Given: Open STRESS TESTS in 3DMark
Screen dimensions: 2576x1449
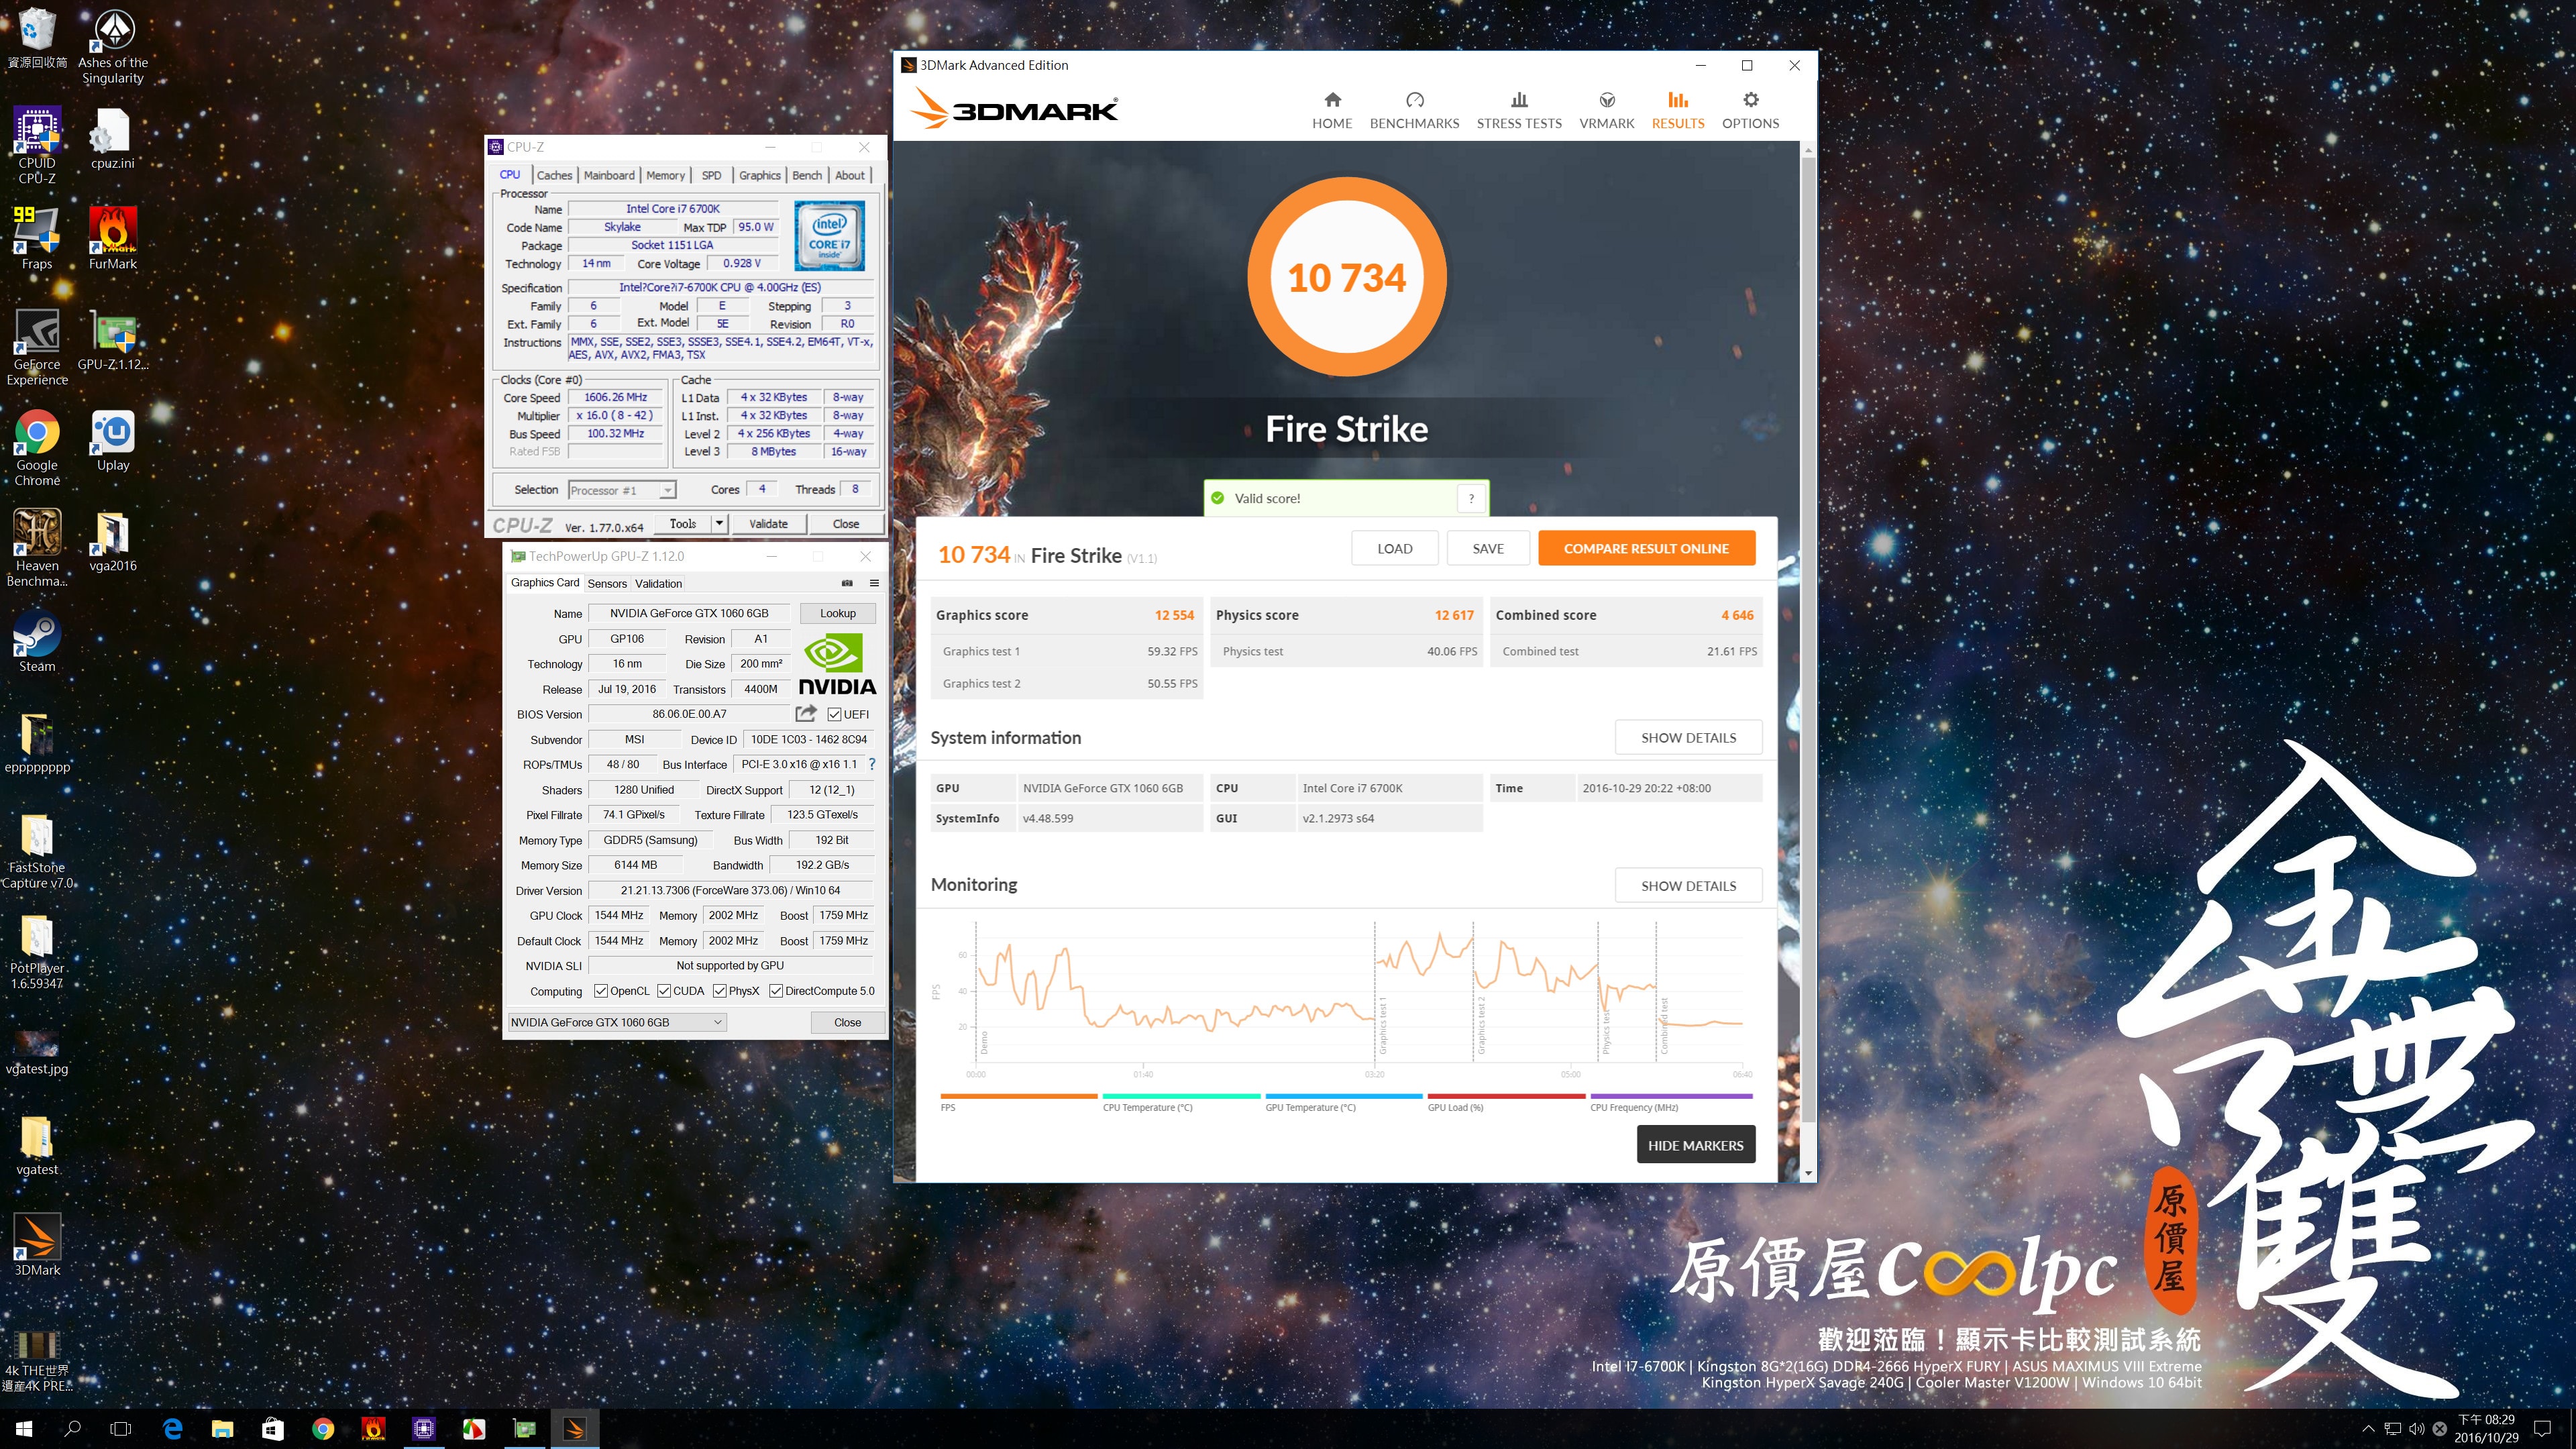Looking at the screenshot, I should [x=1518, y=110].
